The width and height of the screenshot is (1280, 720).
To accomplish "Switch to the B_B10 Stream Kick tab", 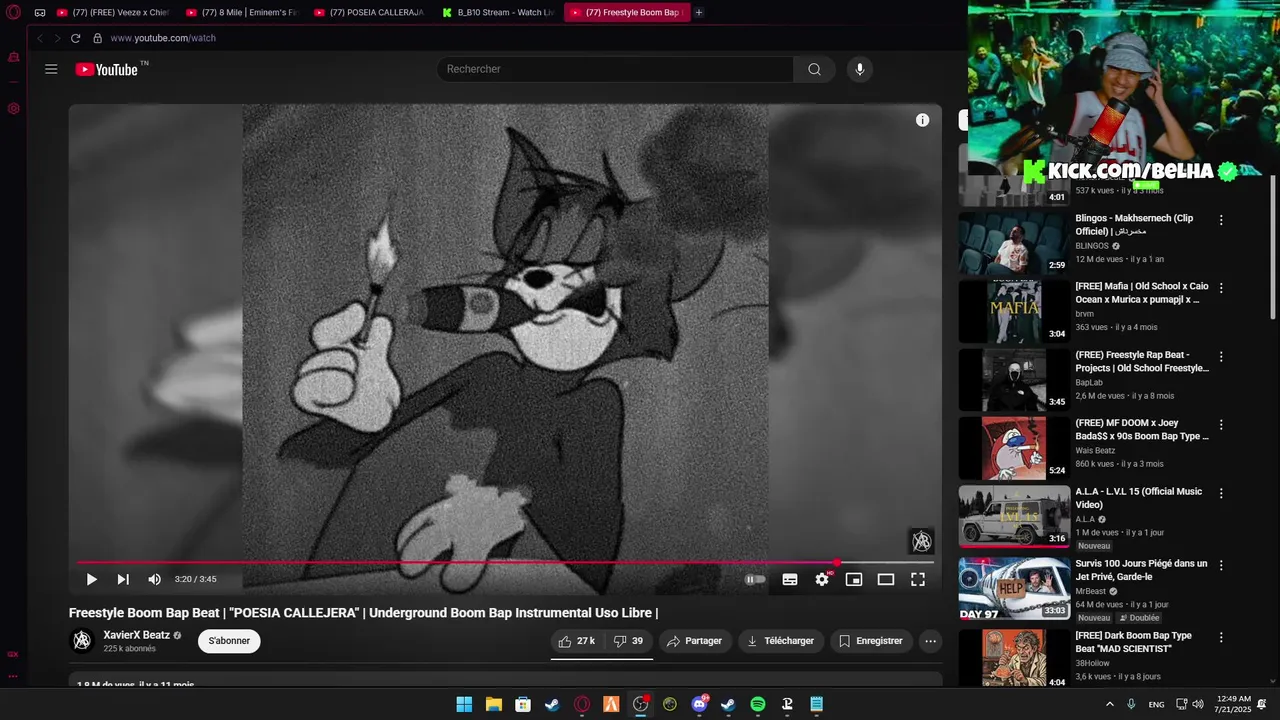I will (498, 13).
